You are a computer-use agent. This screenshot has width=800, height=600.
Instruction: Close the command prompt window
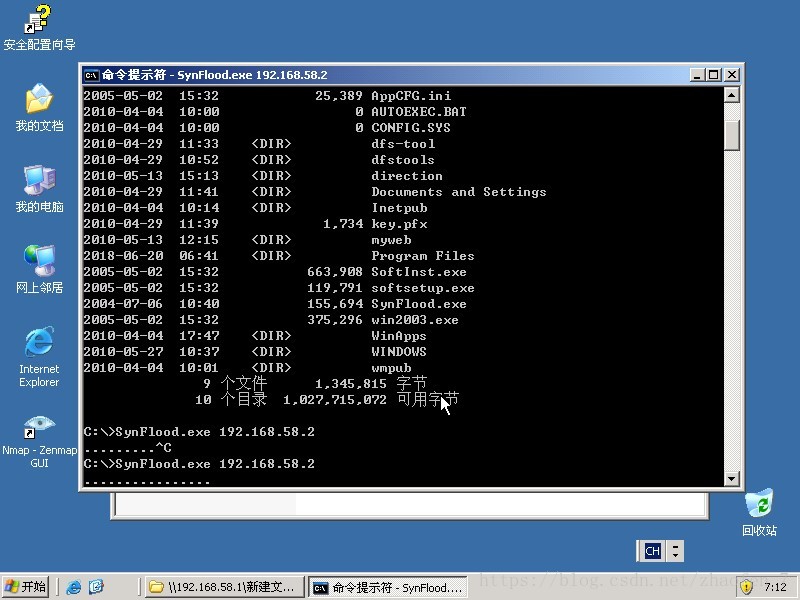pyautogui.click(x=732, y=75)
